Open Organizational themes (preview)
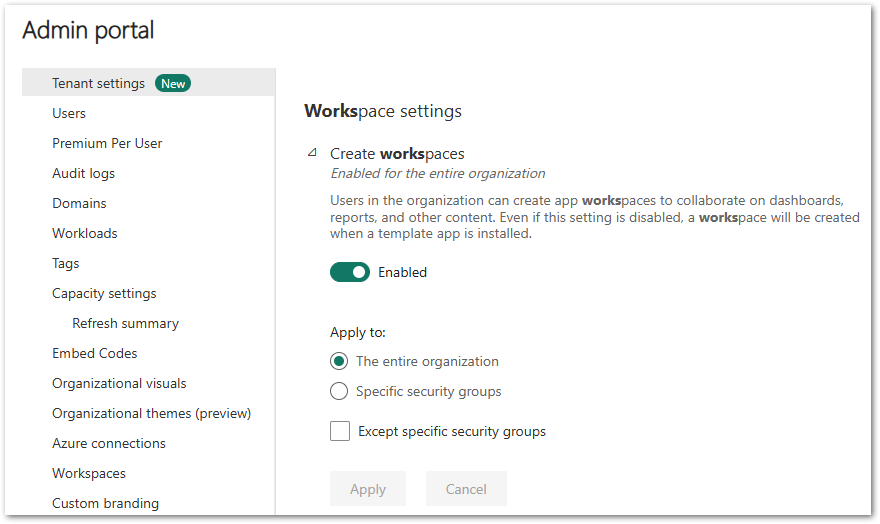The height and width of the screenshot is (524, 880). (x=151, y=413)
